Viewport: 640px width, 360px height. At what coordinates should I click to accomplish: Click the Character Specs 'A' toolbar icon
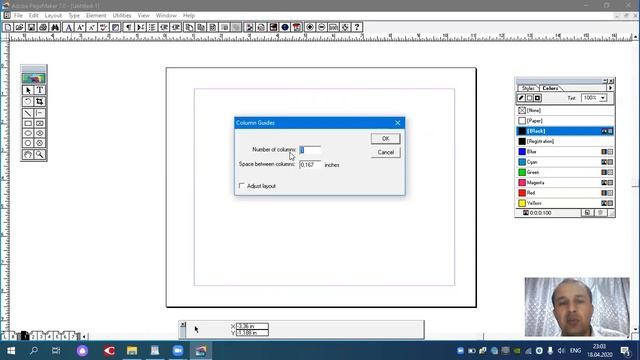(69, 27)
